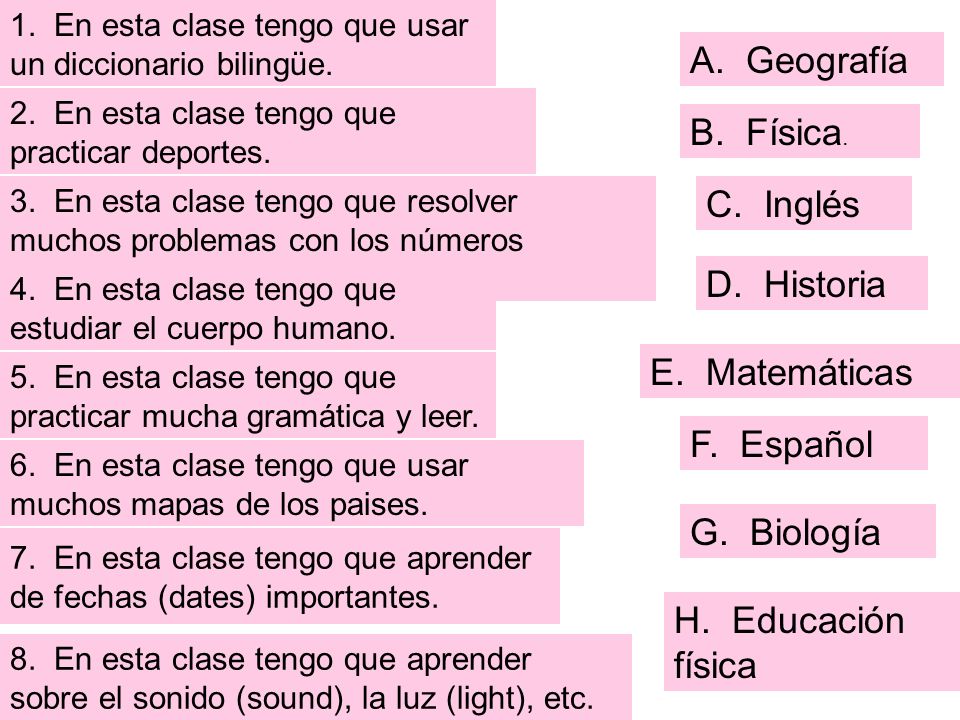Image resolution: width=960 pixels, height=720 pixels.
Task: Select sentence 7 about fechas importantes
Action: pyautogui.click(x=280, y=576)
